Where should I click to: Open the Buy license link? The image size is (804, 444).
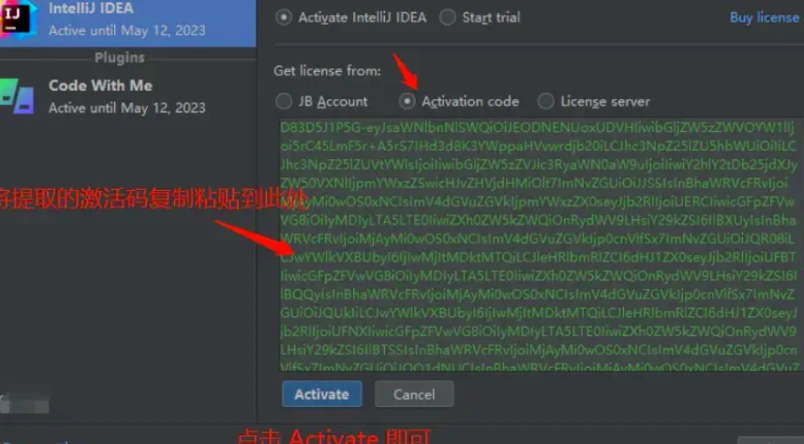tap(764, 17)
